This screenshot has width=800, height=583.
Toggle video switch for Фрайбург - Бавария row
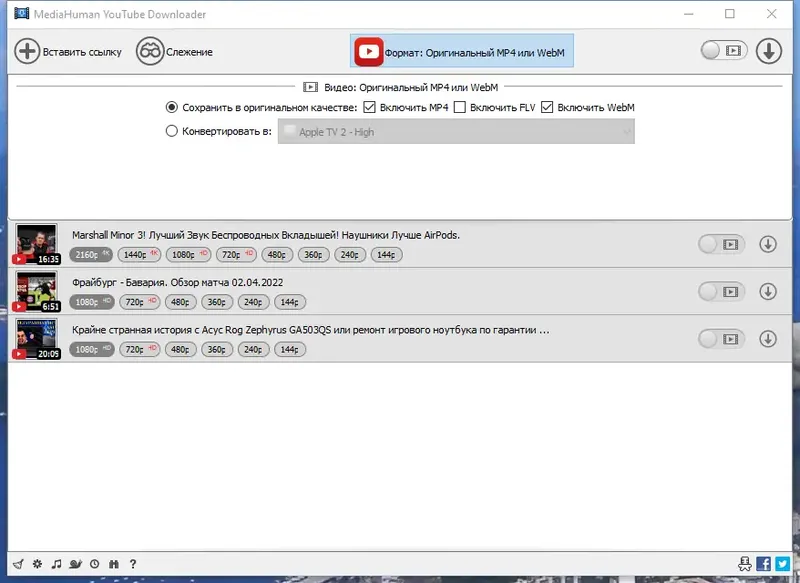tap(721, 292)
